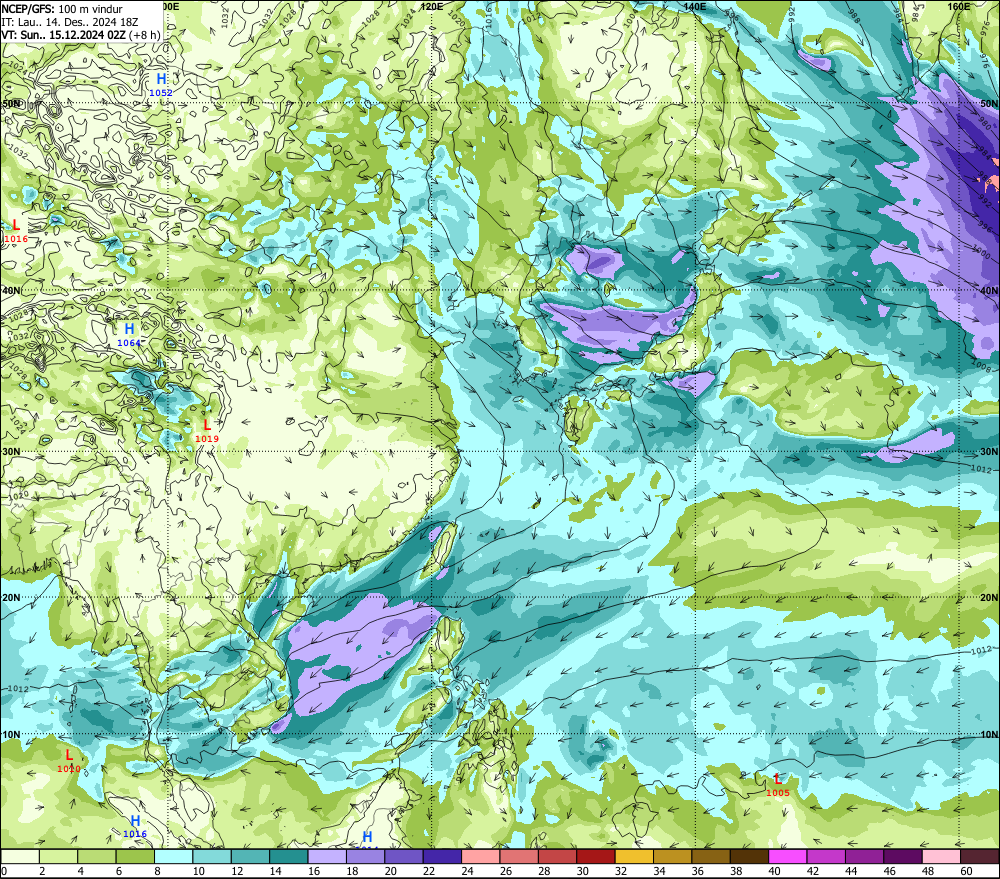Pick the bright magenta legend swatch starting at 40
This screenshot has width=1000, height=879.
pyautogui.click(x=788, y=856)
